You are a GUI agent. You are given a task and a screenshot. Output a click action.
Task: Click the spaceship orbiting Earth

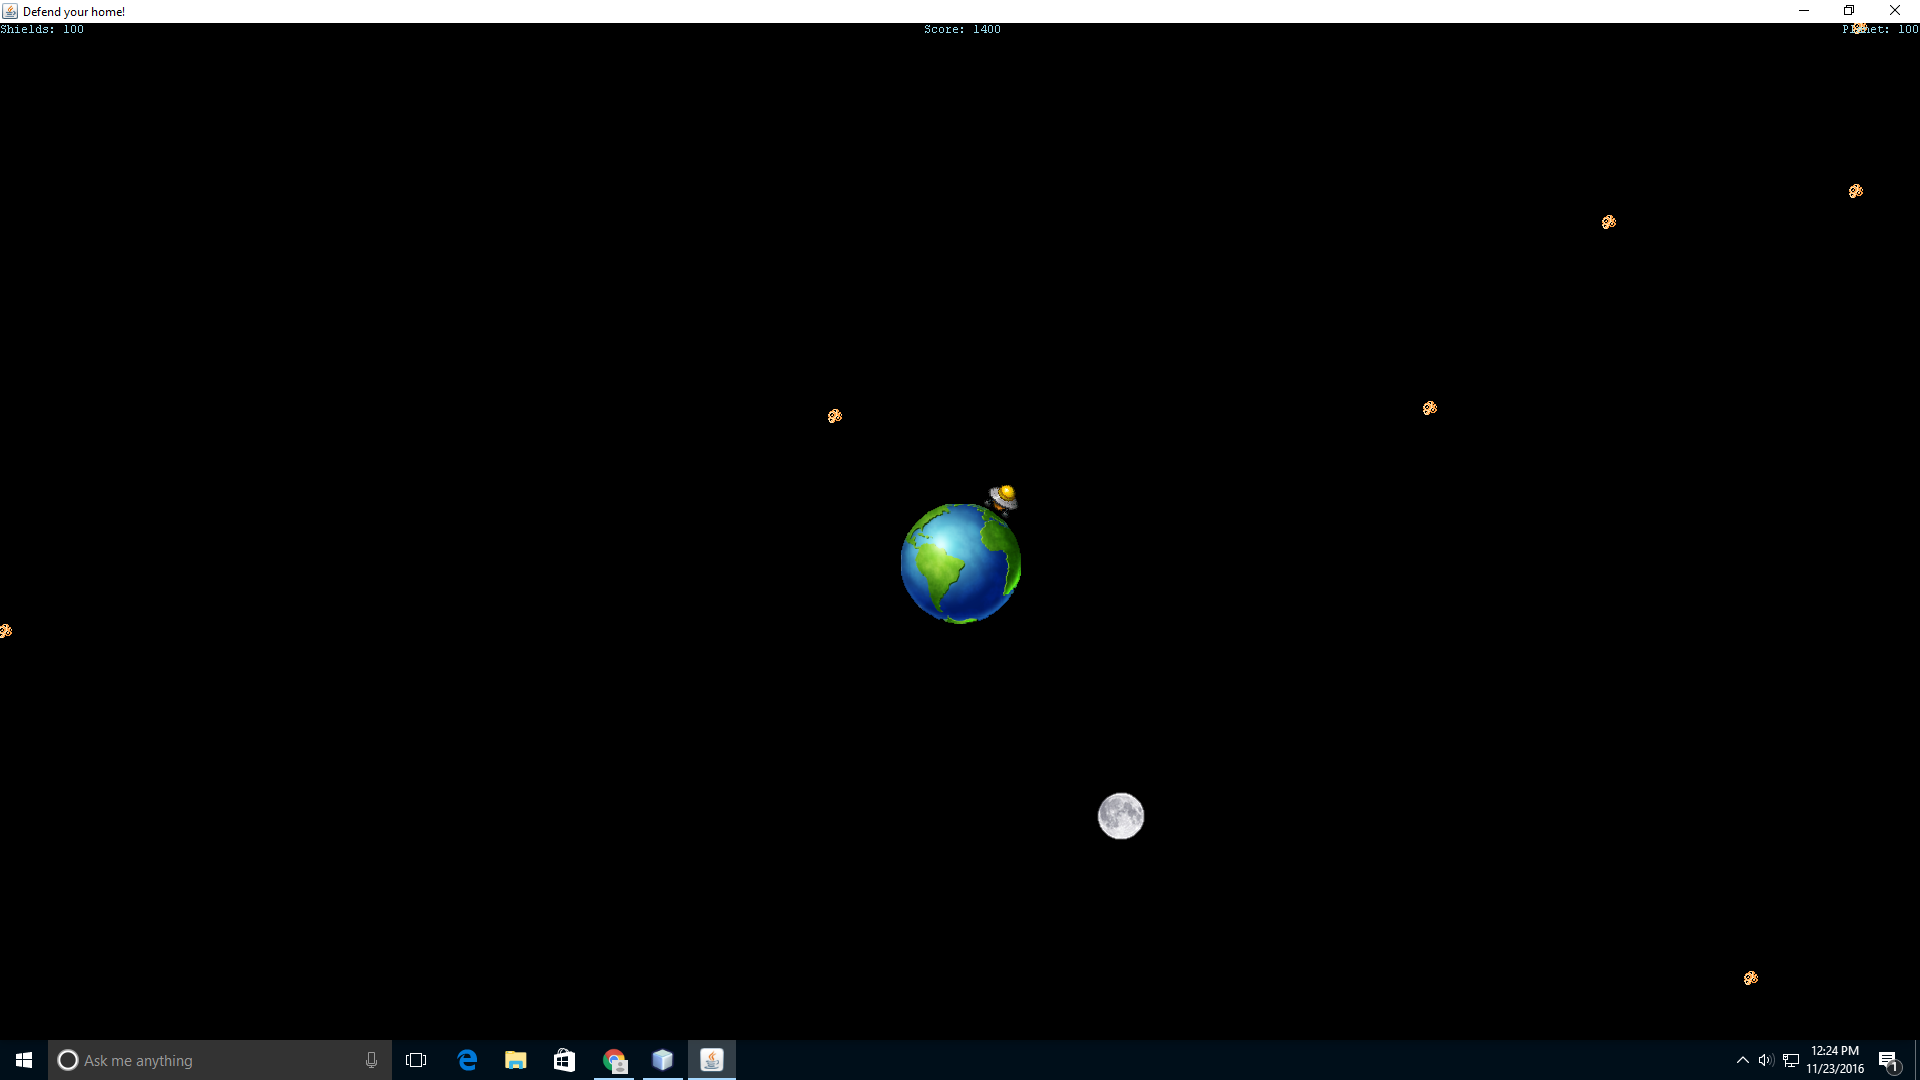coord(1004,497)
